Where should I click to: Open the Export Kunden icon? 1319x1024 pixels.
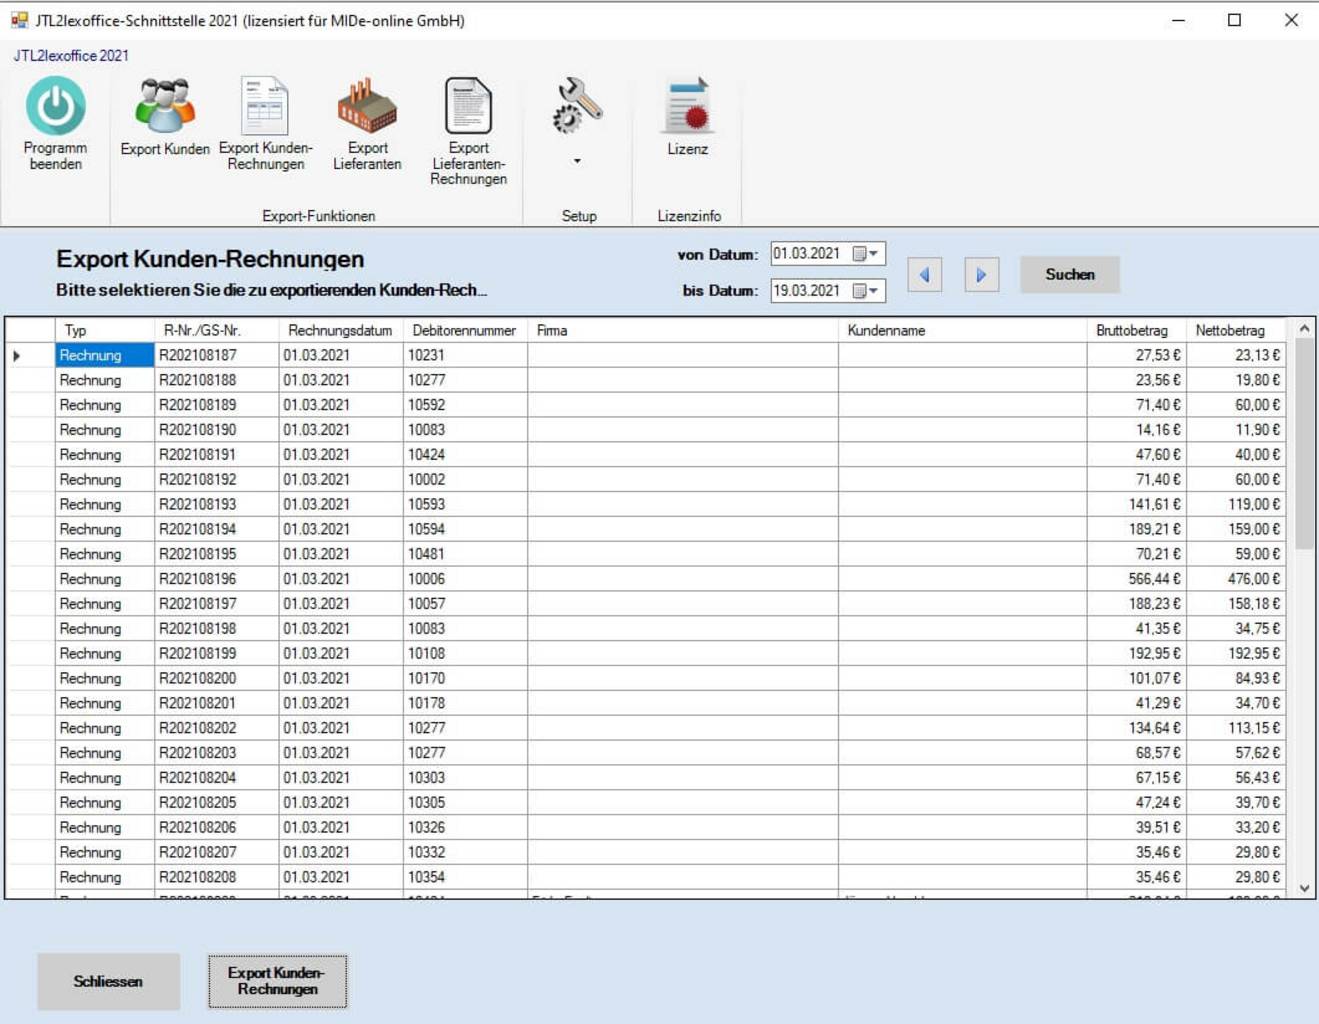[x=165, y=106]
